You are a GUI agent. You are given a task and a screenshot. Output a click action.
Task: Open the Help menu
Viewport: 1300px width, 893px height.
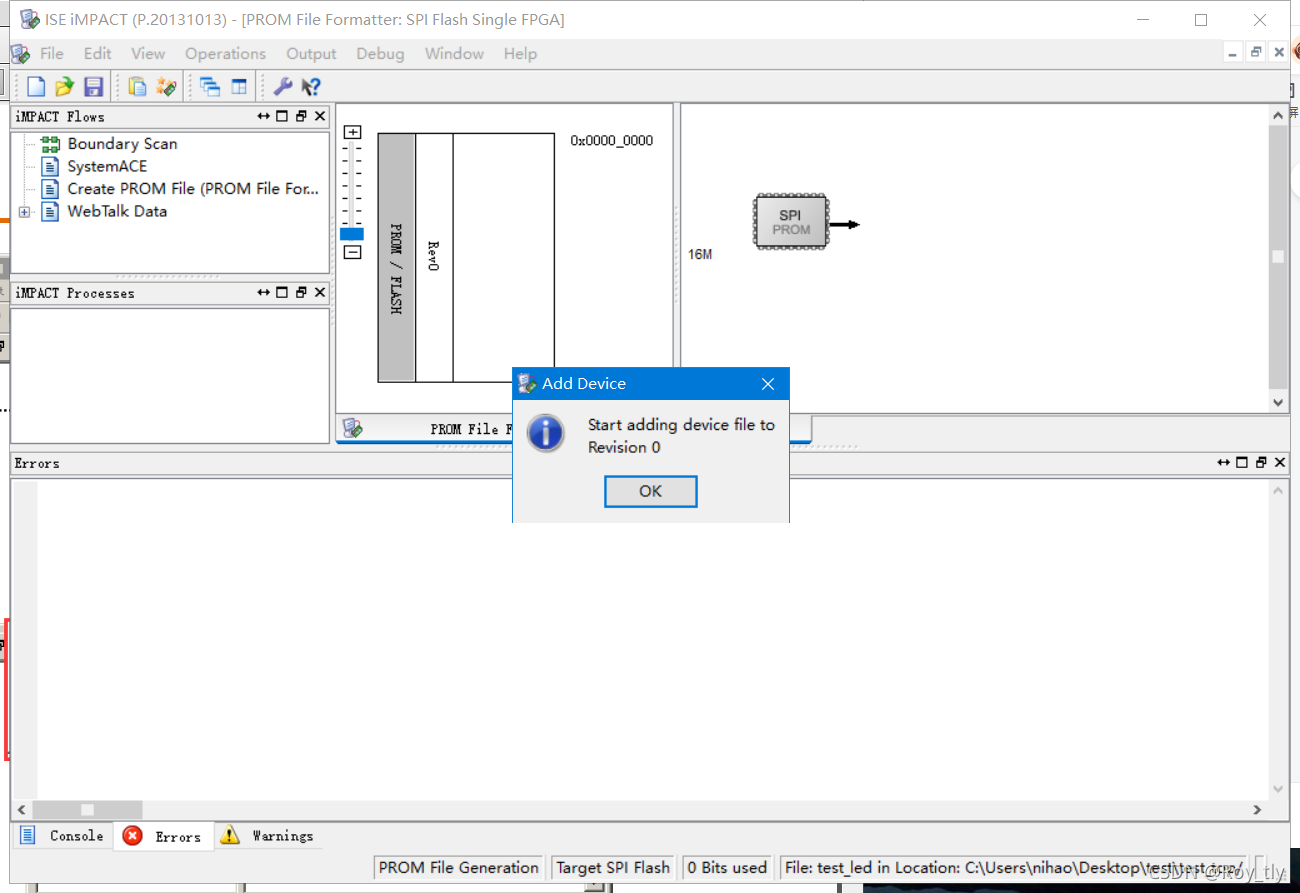coord(520,54)
